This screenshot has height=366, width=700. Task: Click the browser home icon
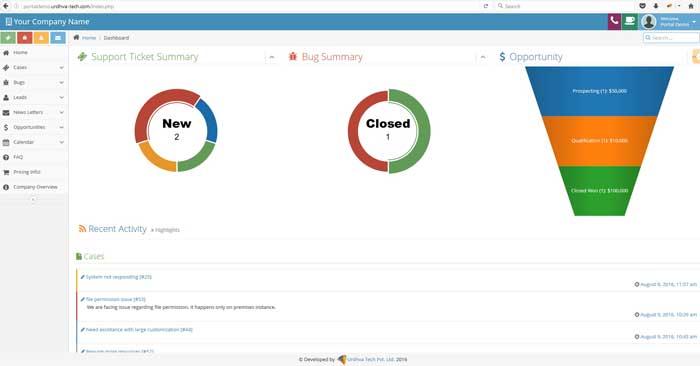(690, 6)
